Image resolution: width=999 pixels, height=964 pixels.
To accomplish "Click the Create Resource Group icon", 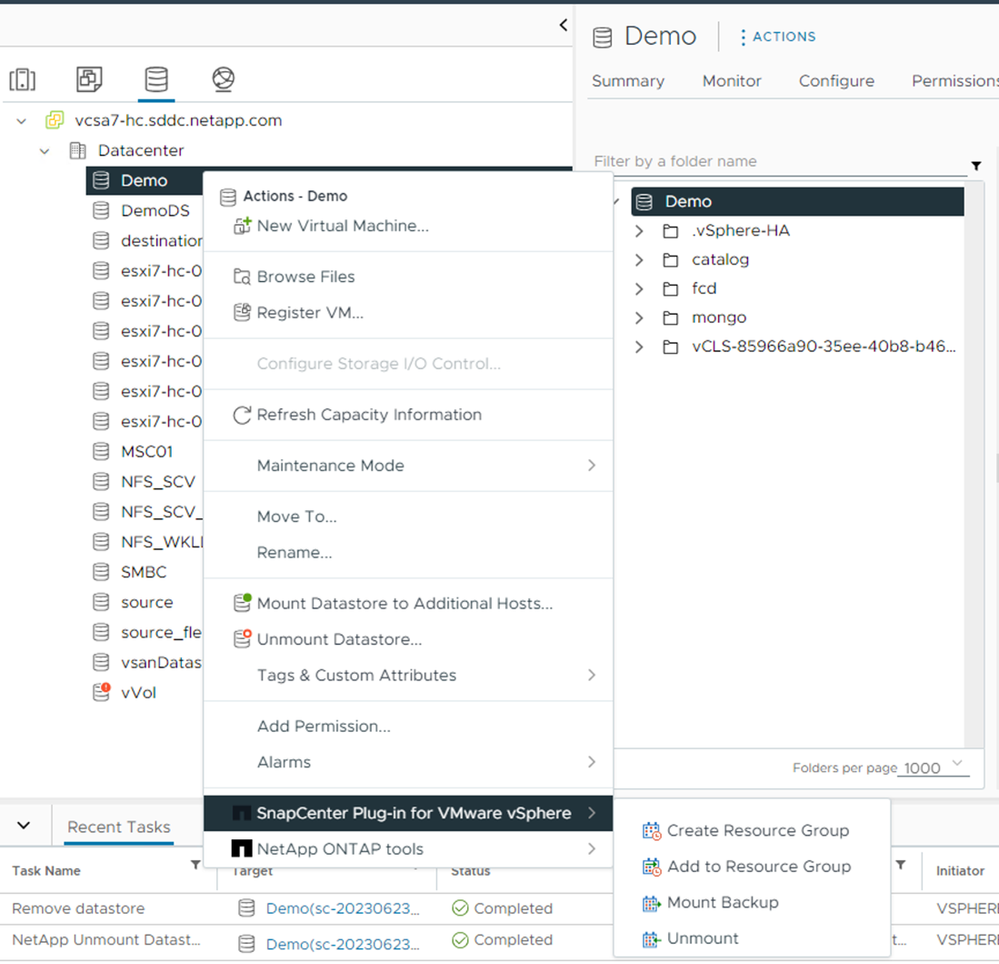I will pyautogui.click(x=652, y=830).
